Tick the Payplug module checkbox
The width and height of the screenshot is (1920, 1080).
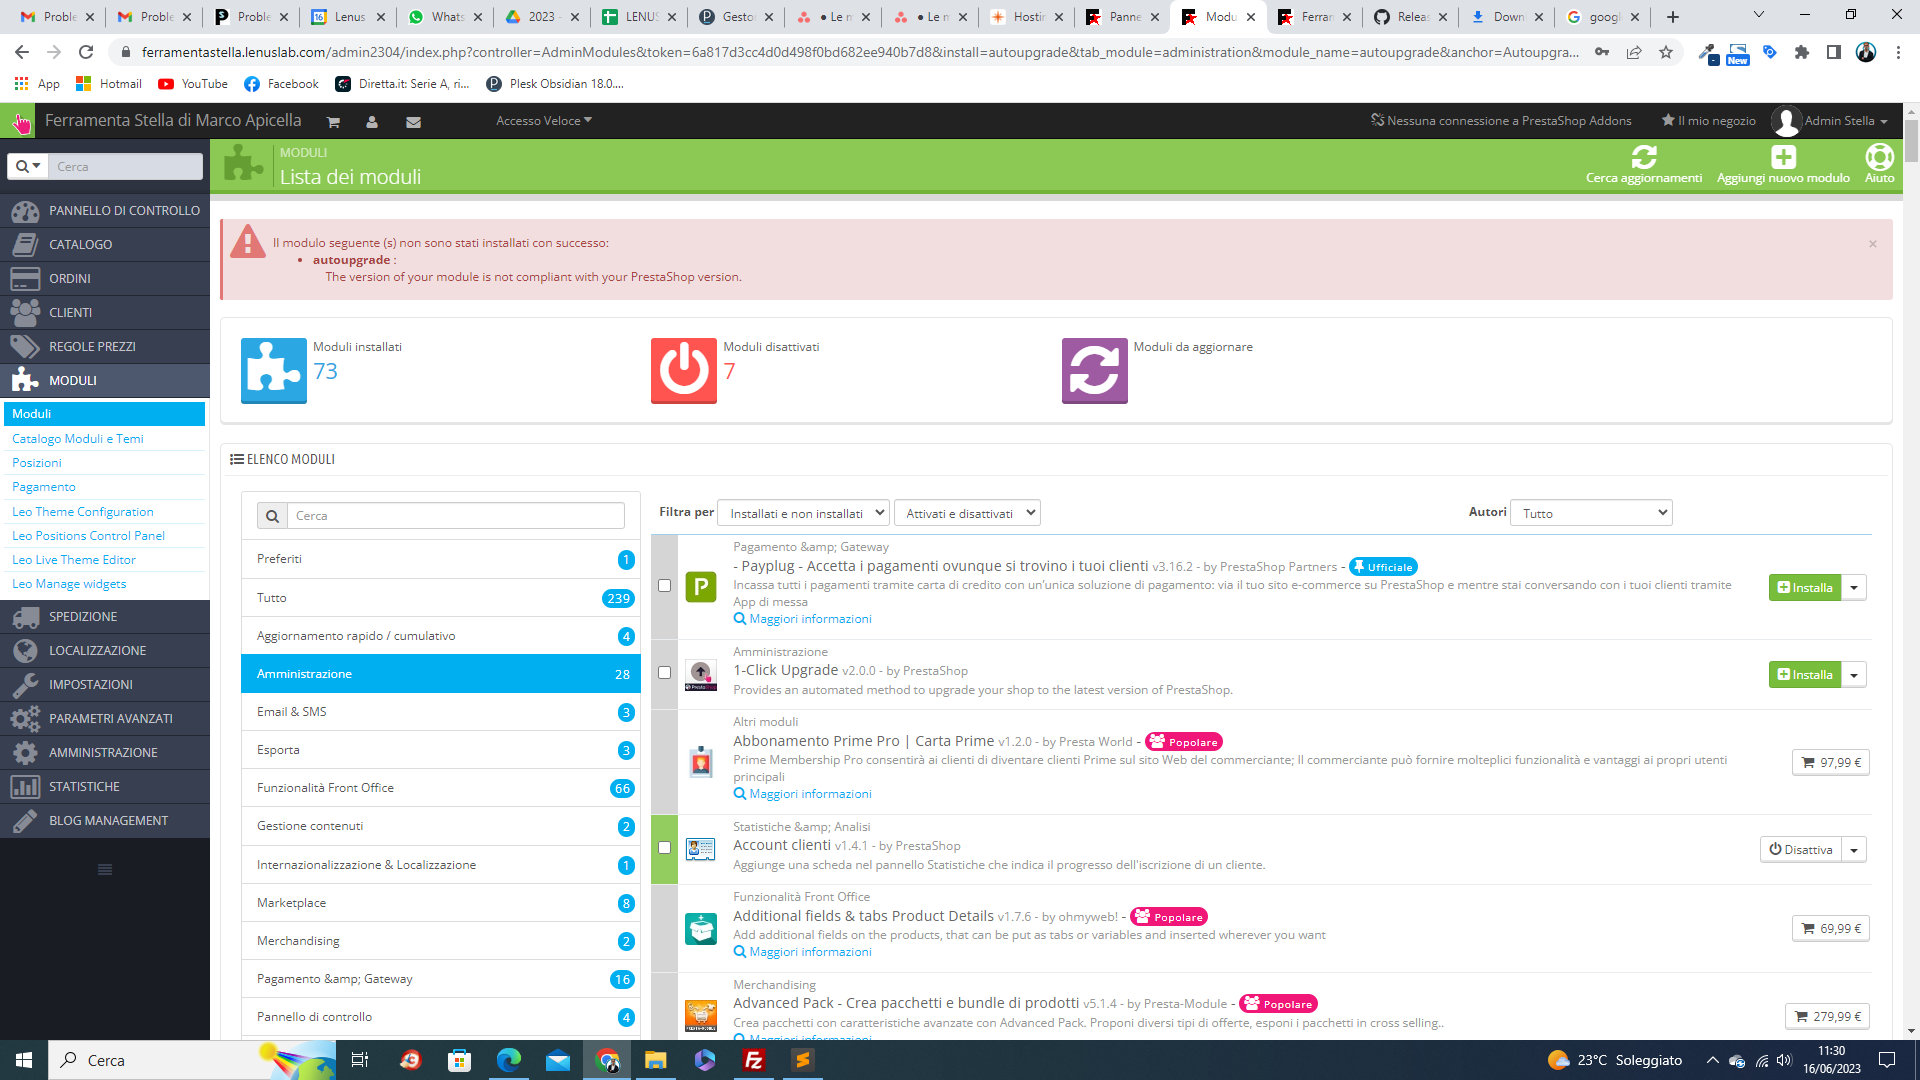pyautogui.click(x=664, y=586)
